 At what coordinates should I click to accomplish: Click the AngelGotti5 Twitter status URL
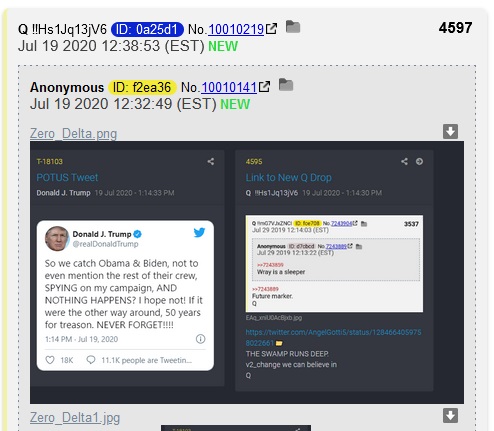(x=333, y=337)
